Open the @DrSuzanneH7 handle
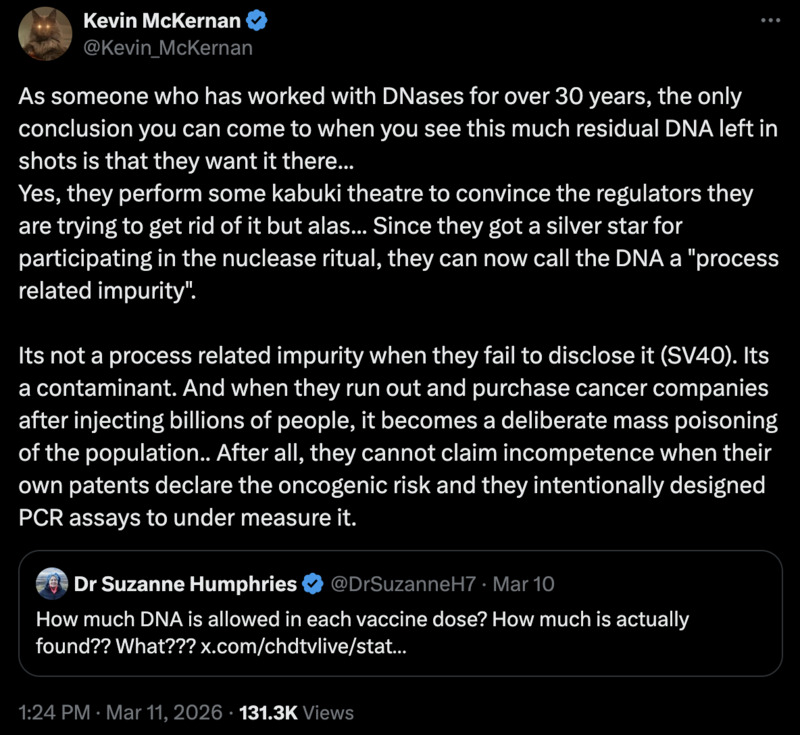Screen dimensions: 800x735 coord(398,583)
